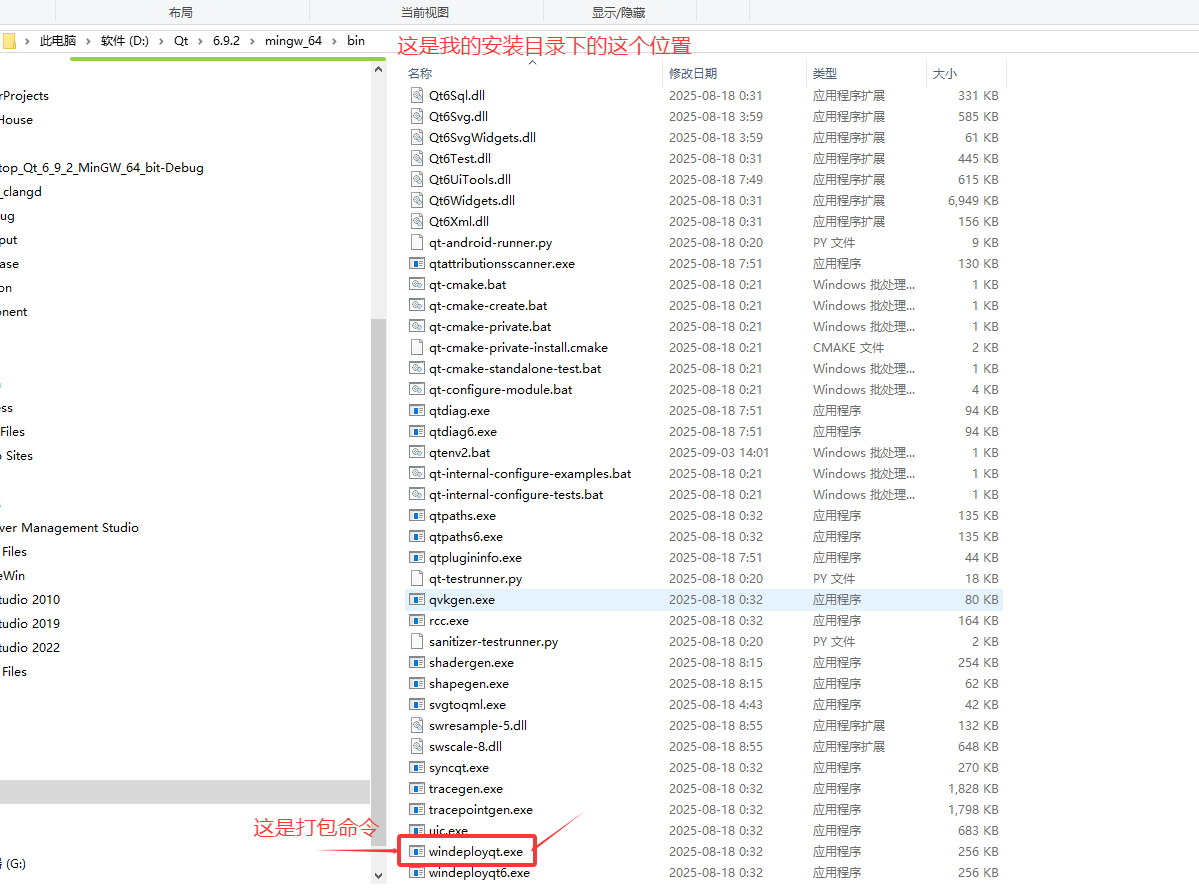This screenshot has height=891, width=1199.
Task: Click the swresample-5.dll file icon
Action: pos(417,726)
